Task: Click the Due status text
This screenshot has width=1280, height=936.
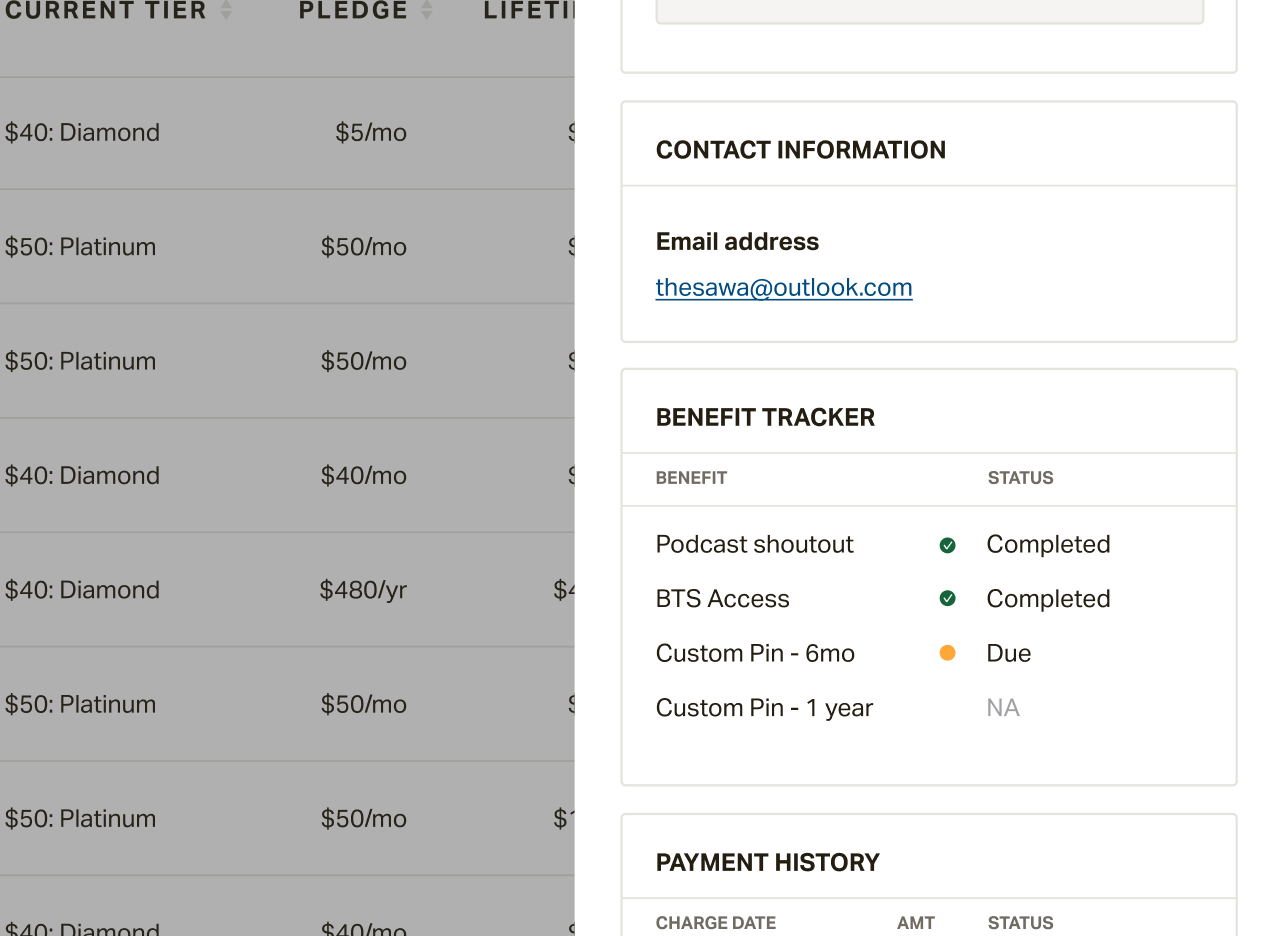Action: coord(1008,653)
